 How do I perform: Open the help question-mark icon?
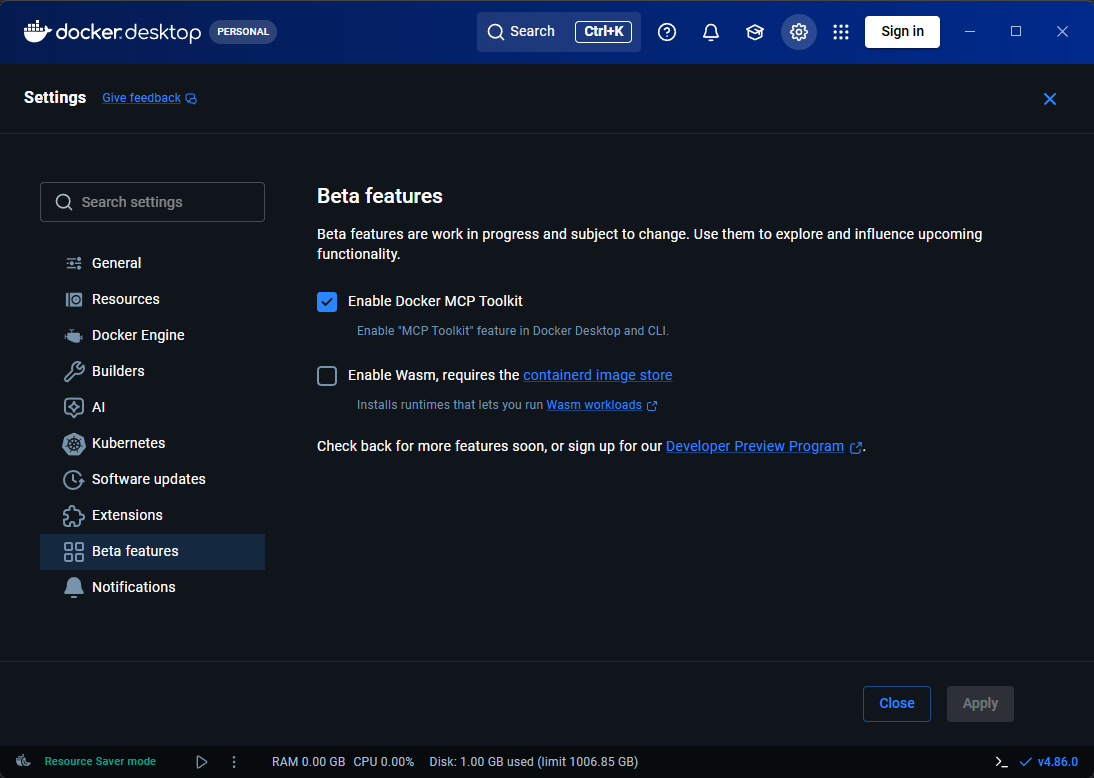pyautogui.click(x=667, y=32)
